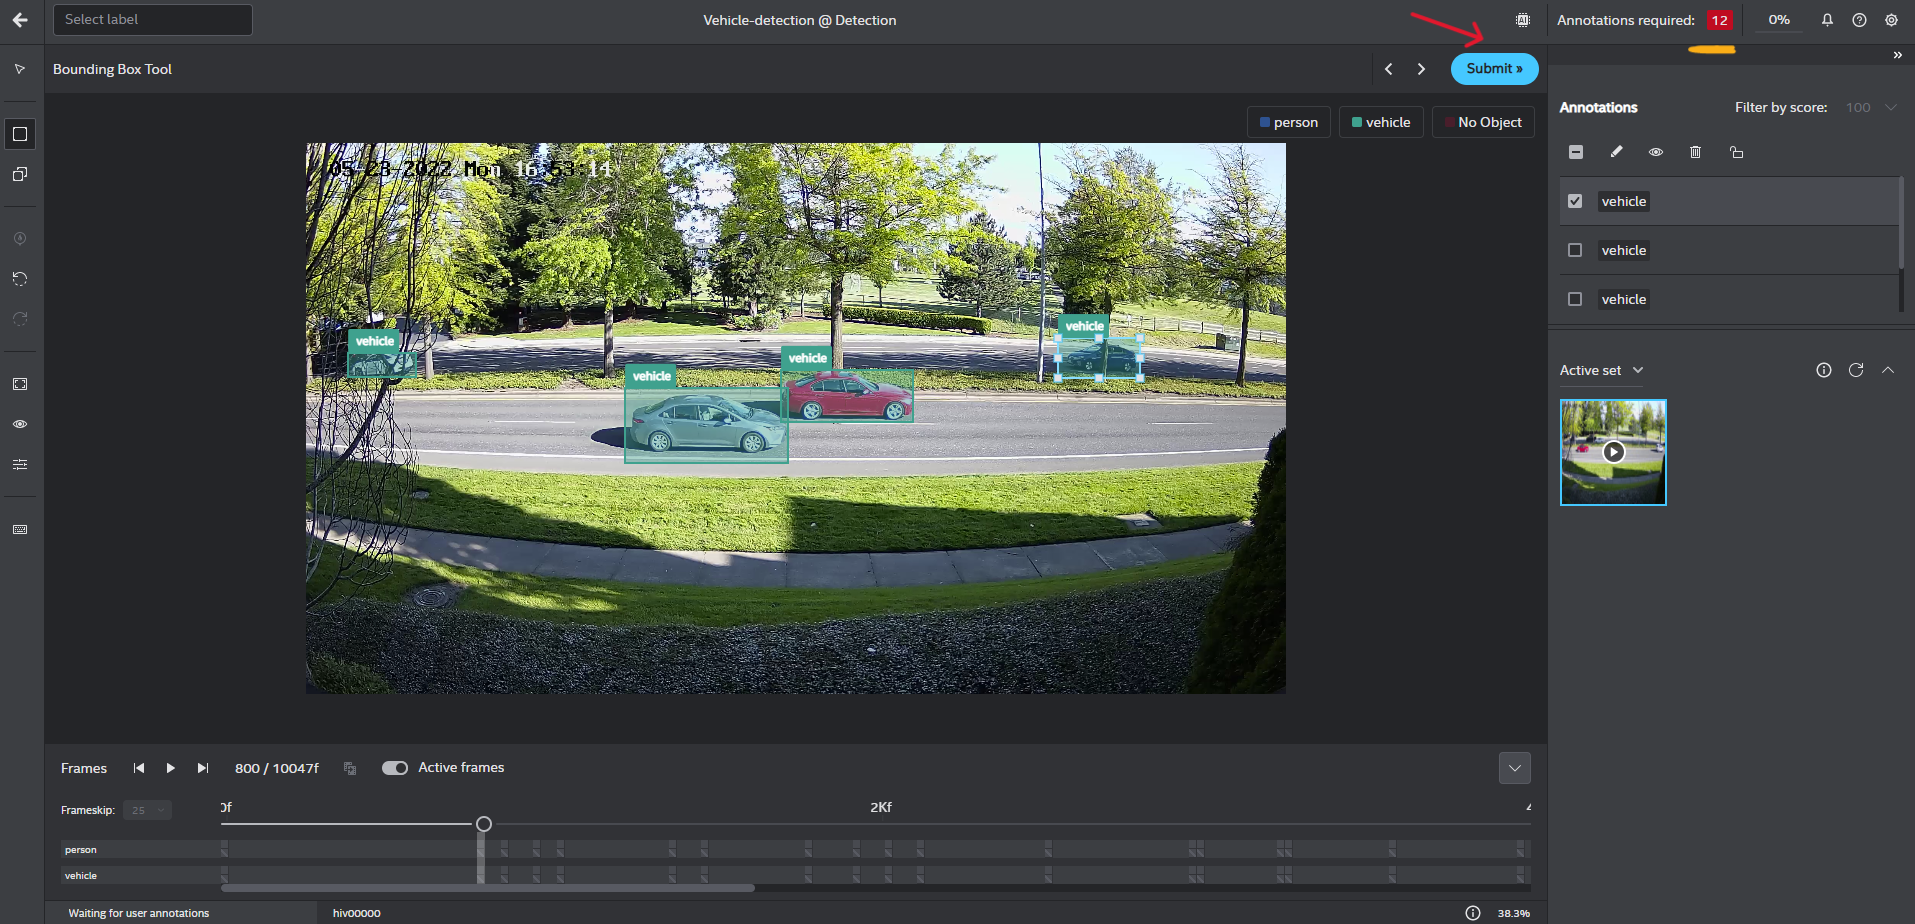Image resolution: width=1915 pixels, height=924 pixels.
Task: Open the Frameskip dropdown
Action: [x=146, y=810]
